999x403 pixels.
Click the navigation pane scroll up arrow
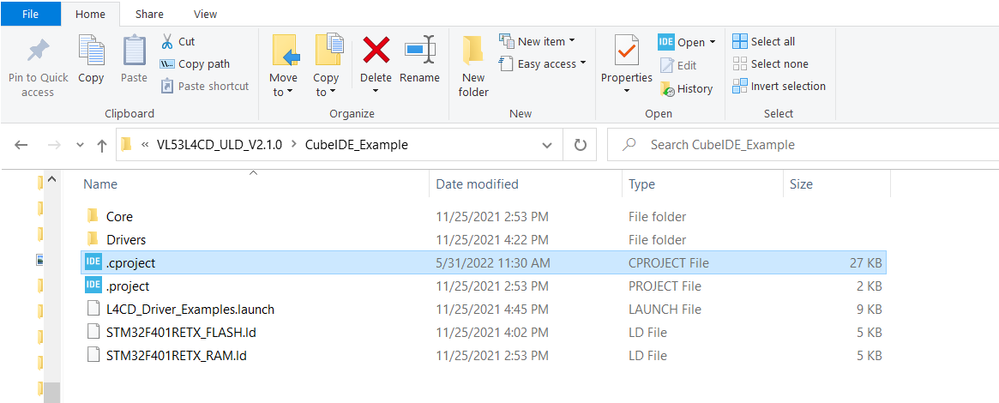click(x=52, y=180)
